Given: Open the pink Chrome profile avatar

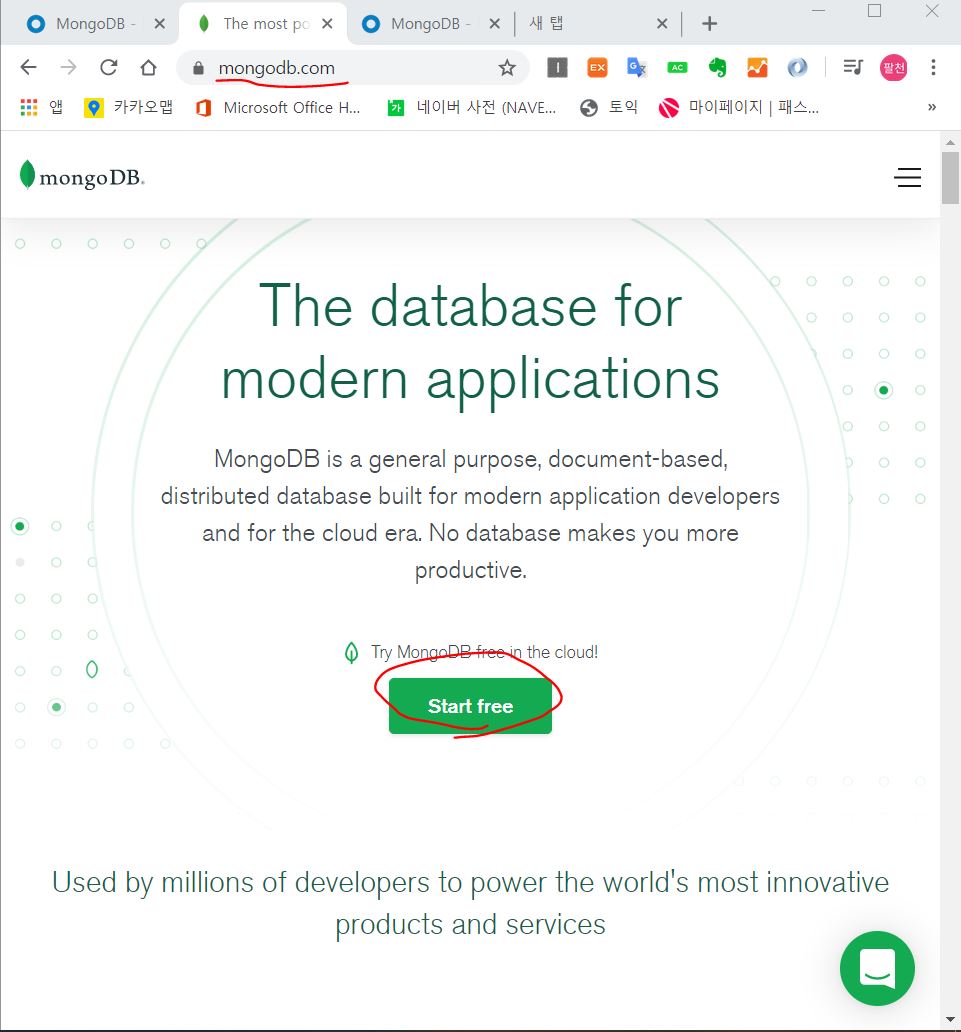Looking at the screenshot, I should coord(893,67).
